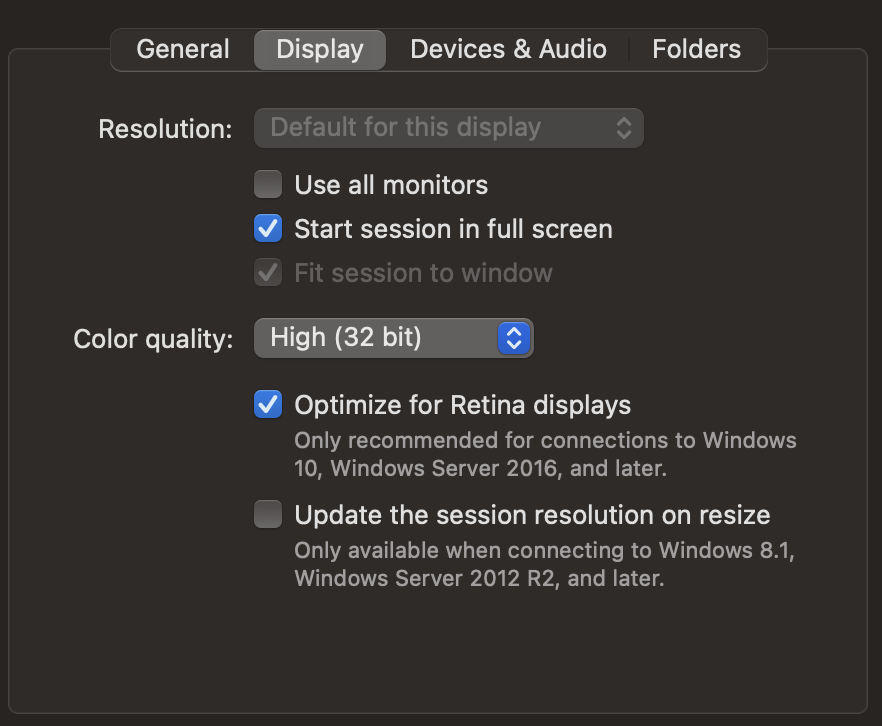Click the Color quality label
The image size is (882, 726).
[x=151, y=338]
